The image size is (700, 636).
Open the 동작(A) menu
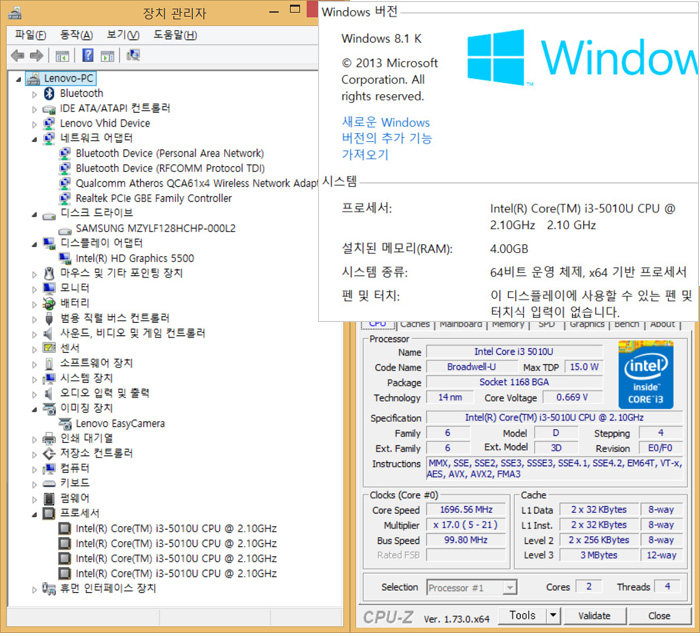click(76, 35)
